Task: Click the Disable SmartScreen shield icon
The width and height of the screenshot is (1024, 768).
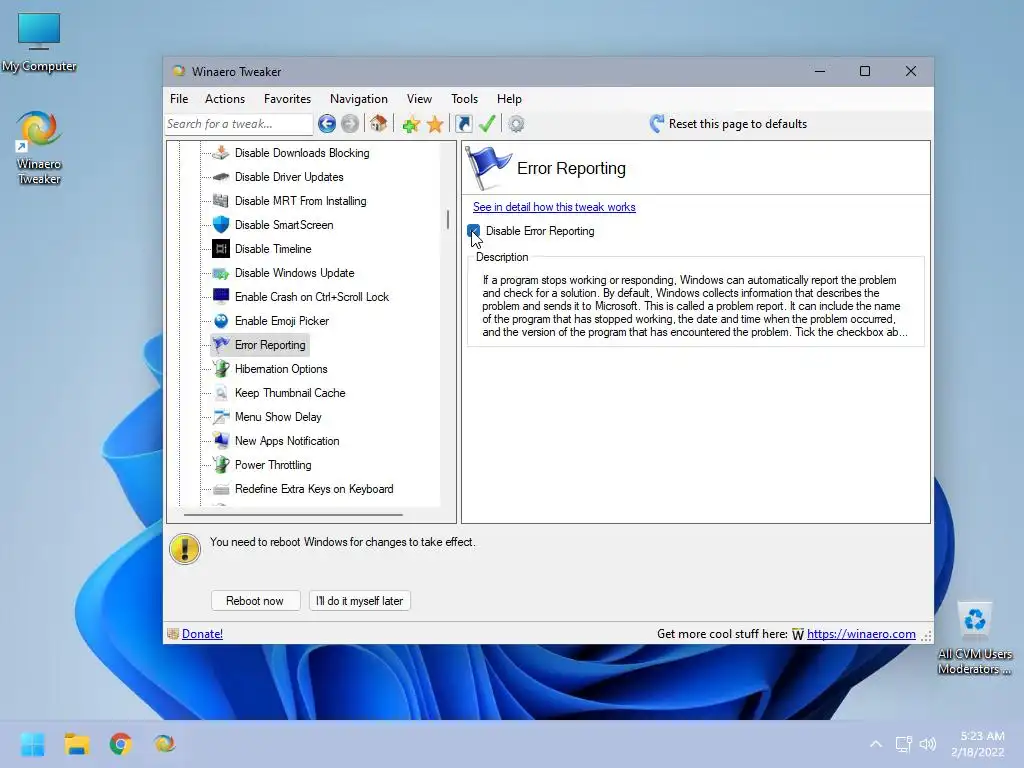Action: pos(221,225)
